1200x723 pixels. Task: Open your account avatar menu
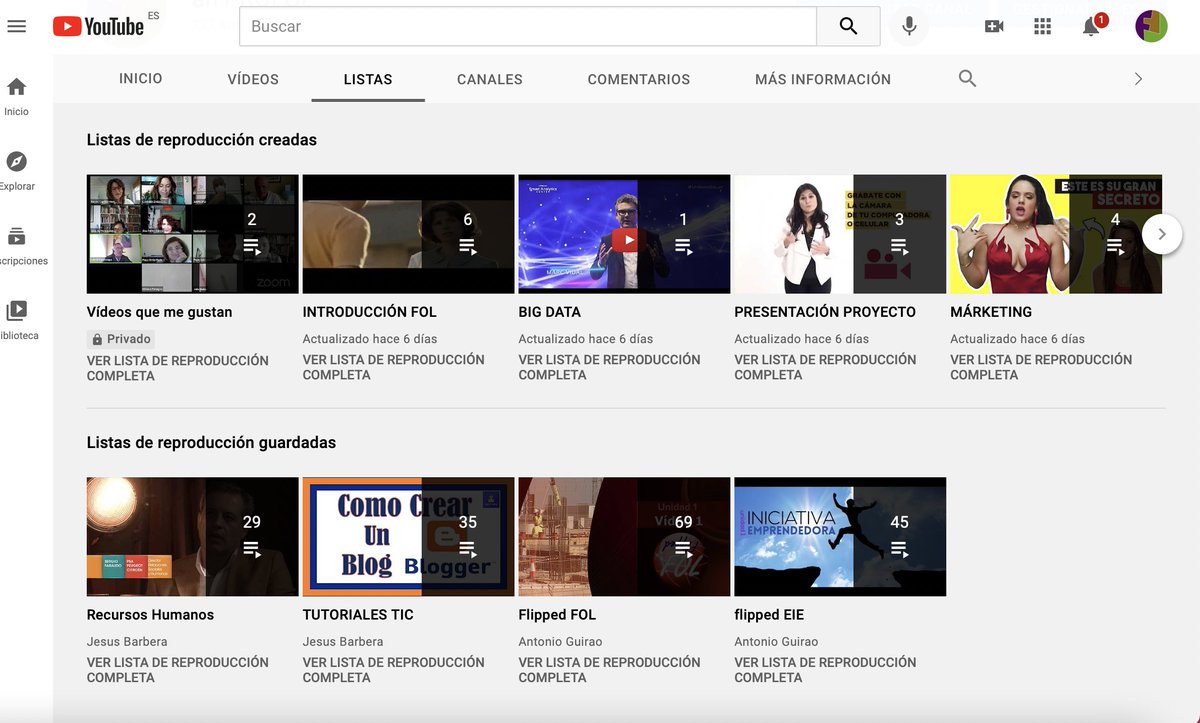tap(1151, 26)
